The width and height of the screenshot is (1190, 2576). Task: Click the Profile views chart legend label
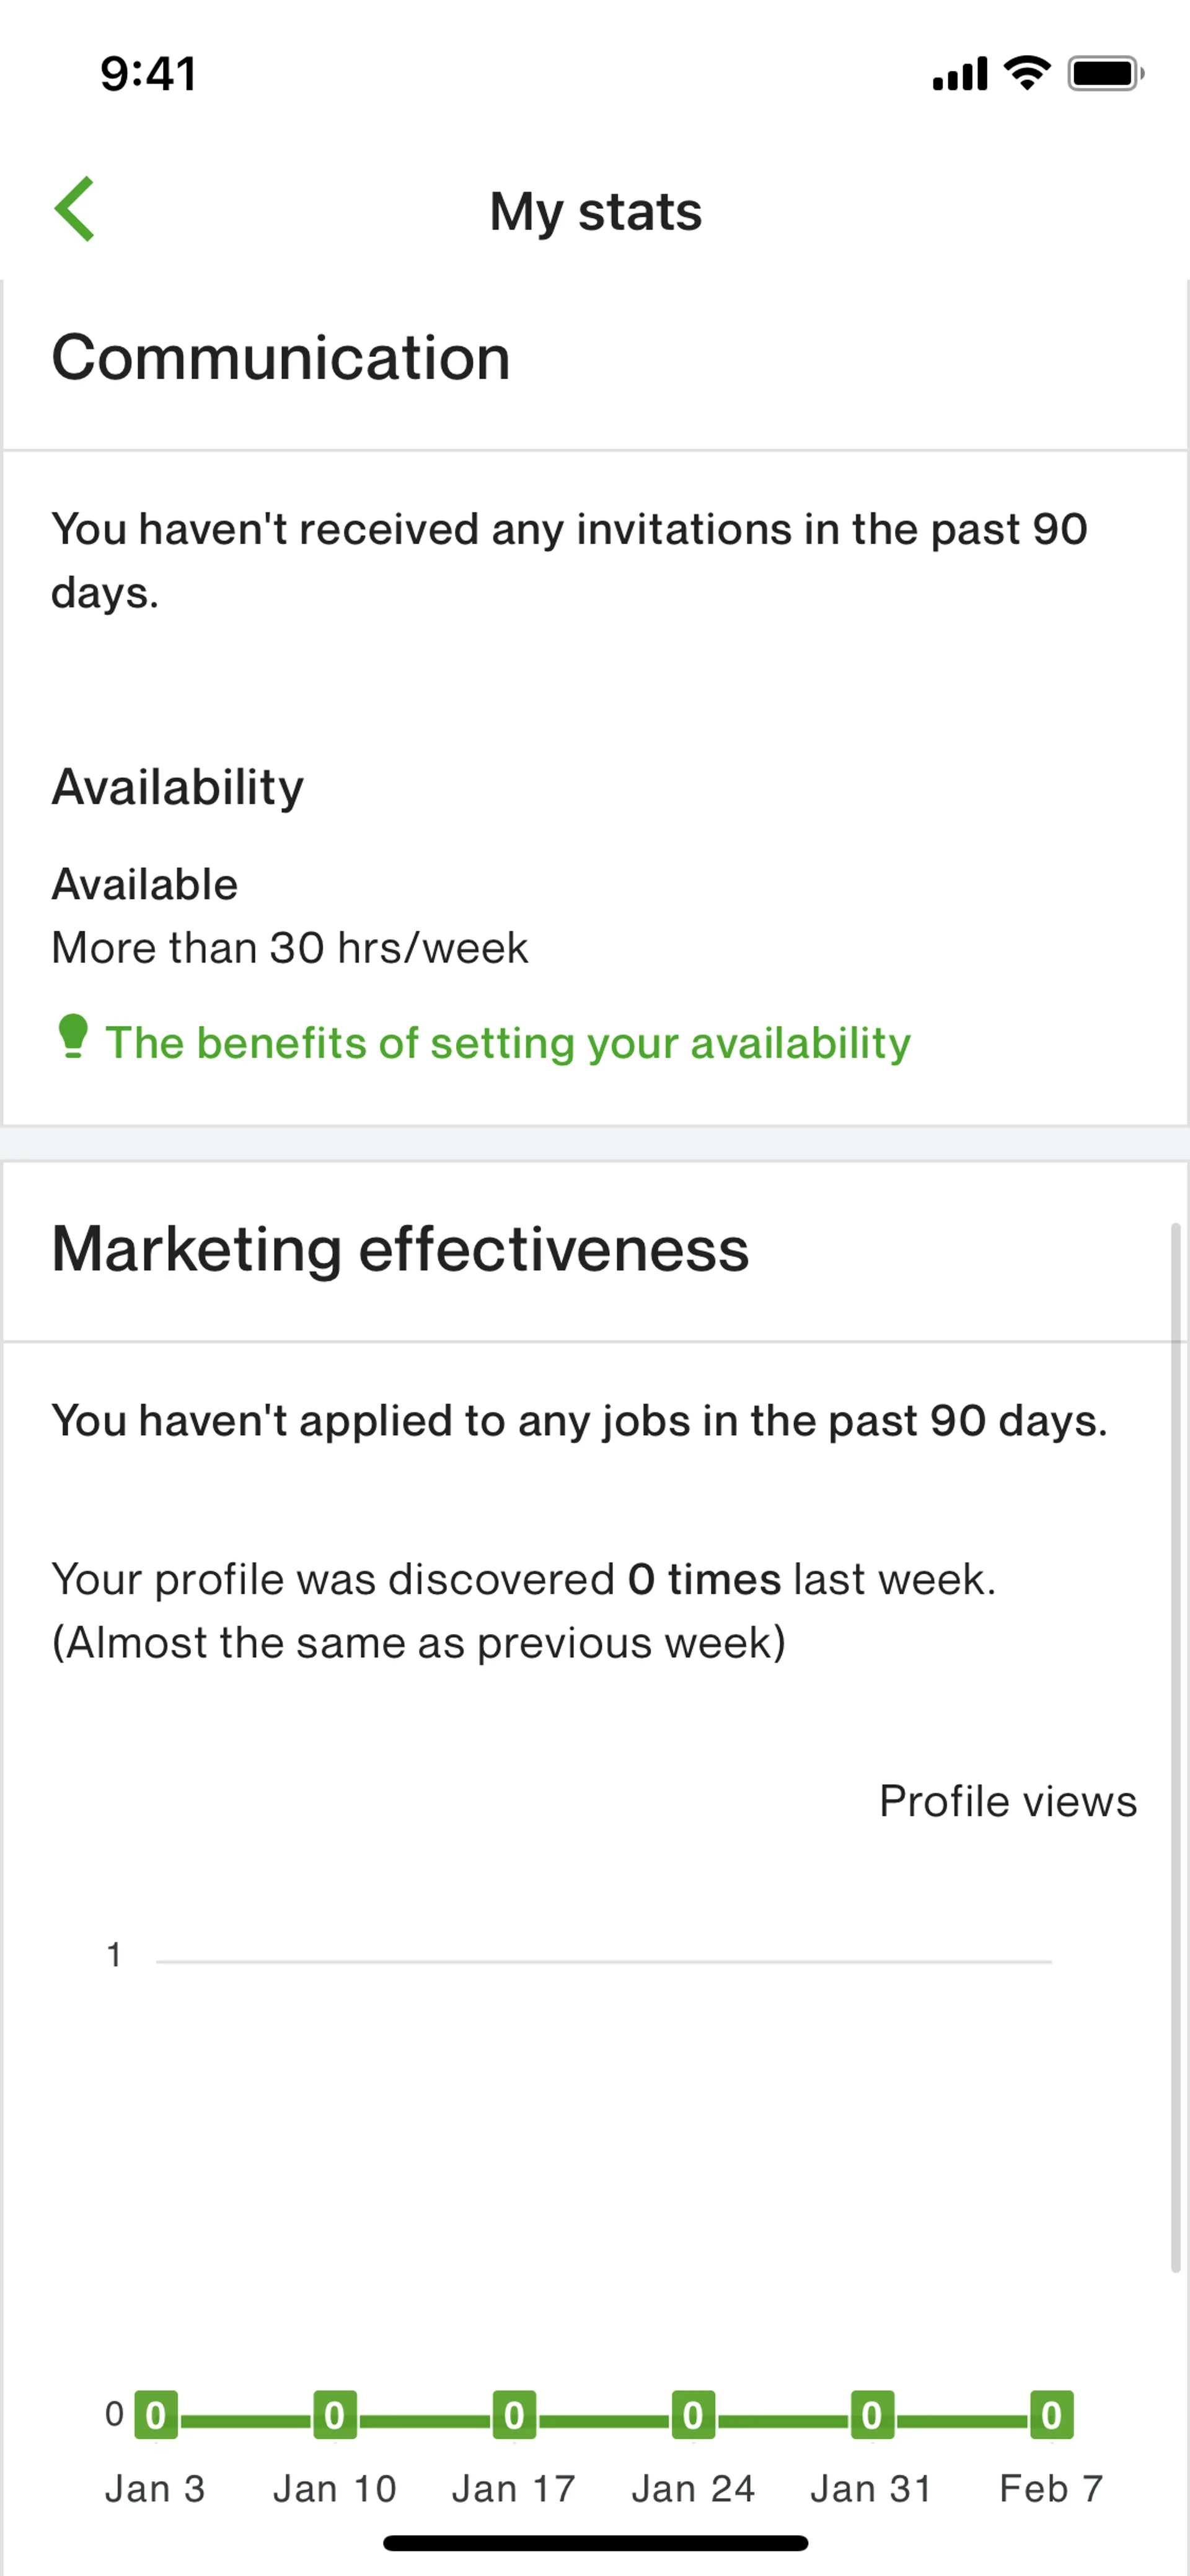point(1007,1801)
